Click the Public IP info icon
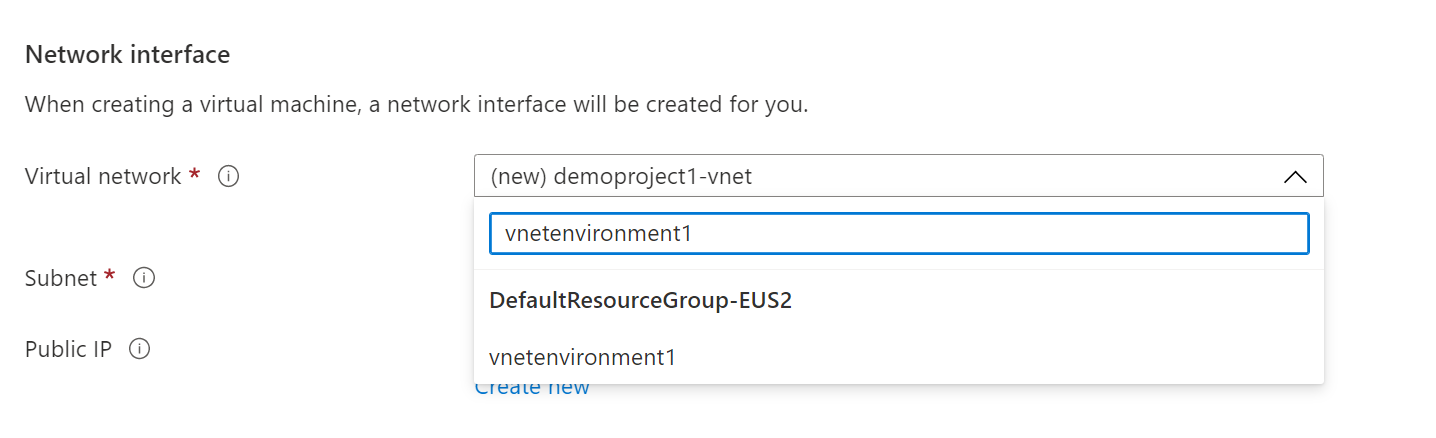The height and width of the screenshot is (438, 1436). 140,349
